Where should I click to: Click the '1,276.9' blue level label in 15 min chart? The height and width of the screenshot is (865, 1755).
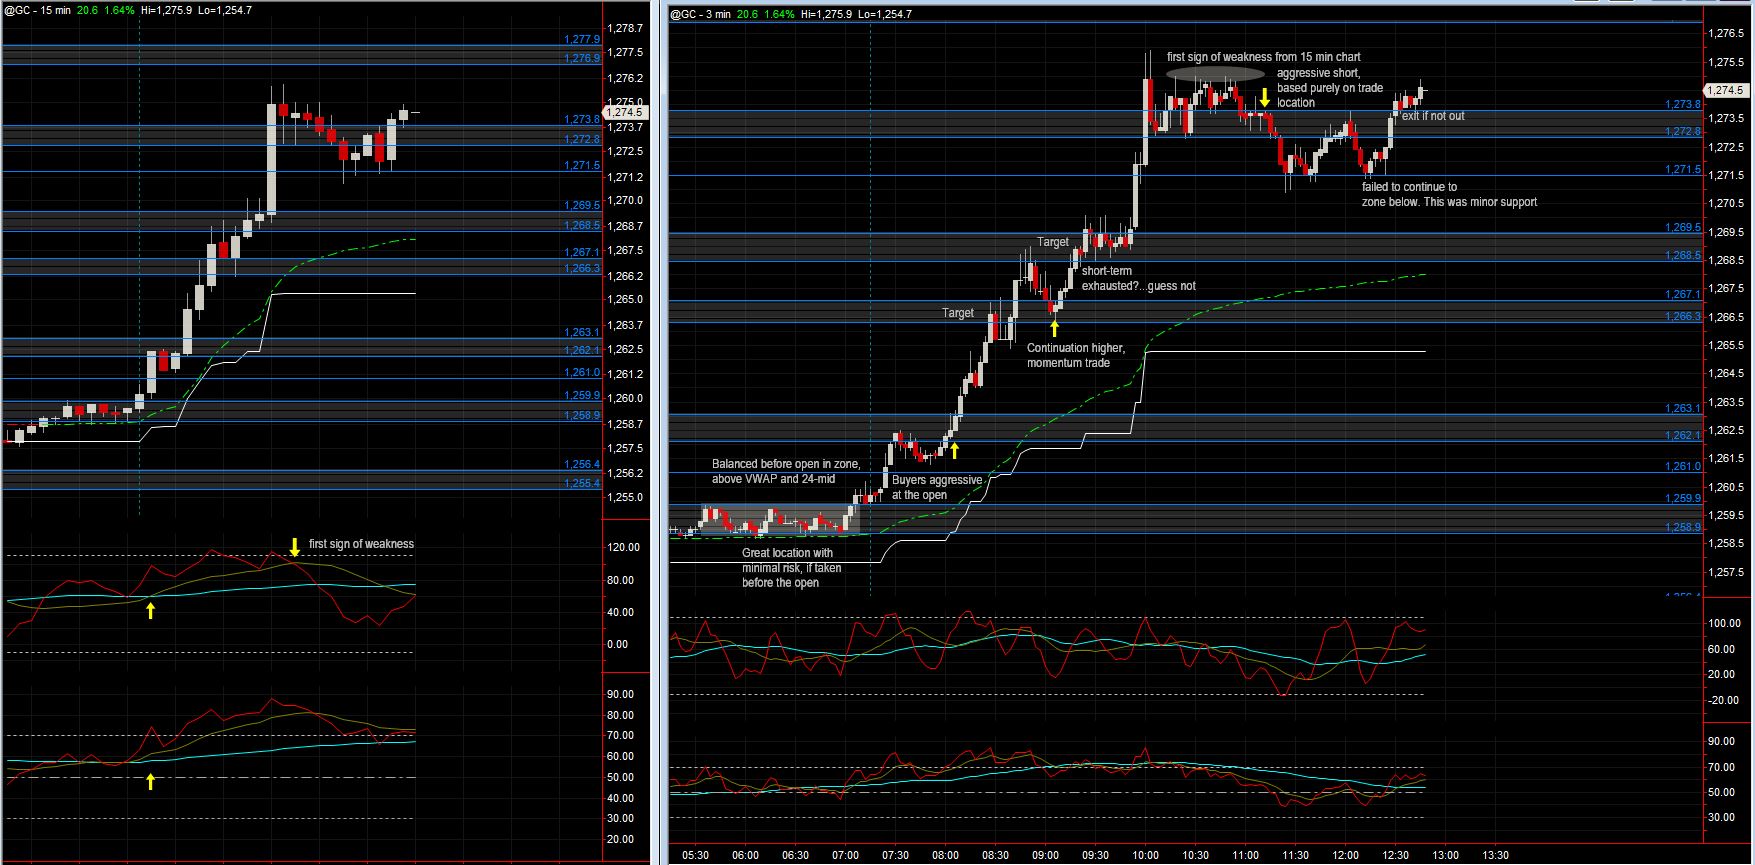[582, 58]
